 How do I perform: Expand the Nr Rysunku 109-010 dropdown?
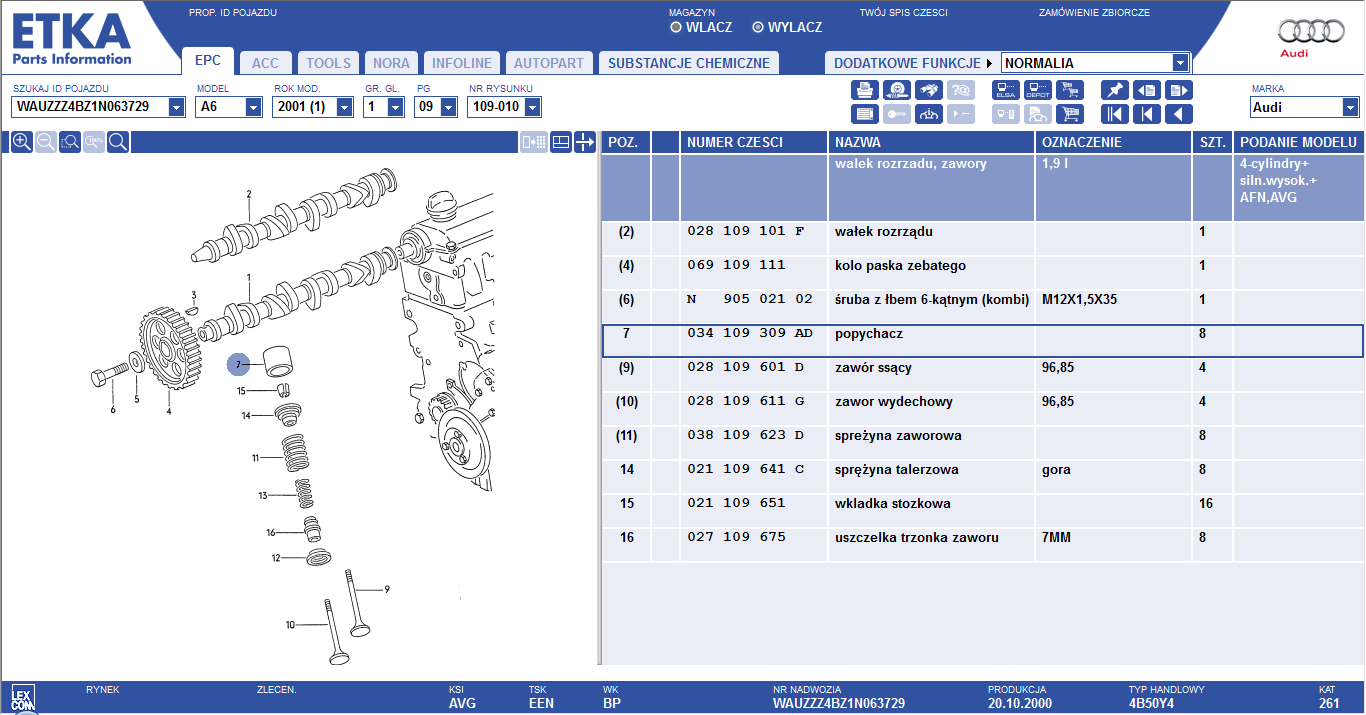(532, 107)
